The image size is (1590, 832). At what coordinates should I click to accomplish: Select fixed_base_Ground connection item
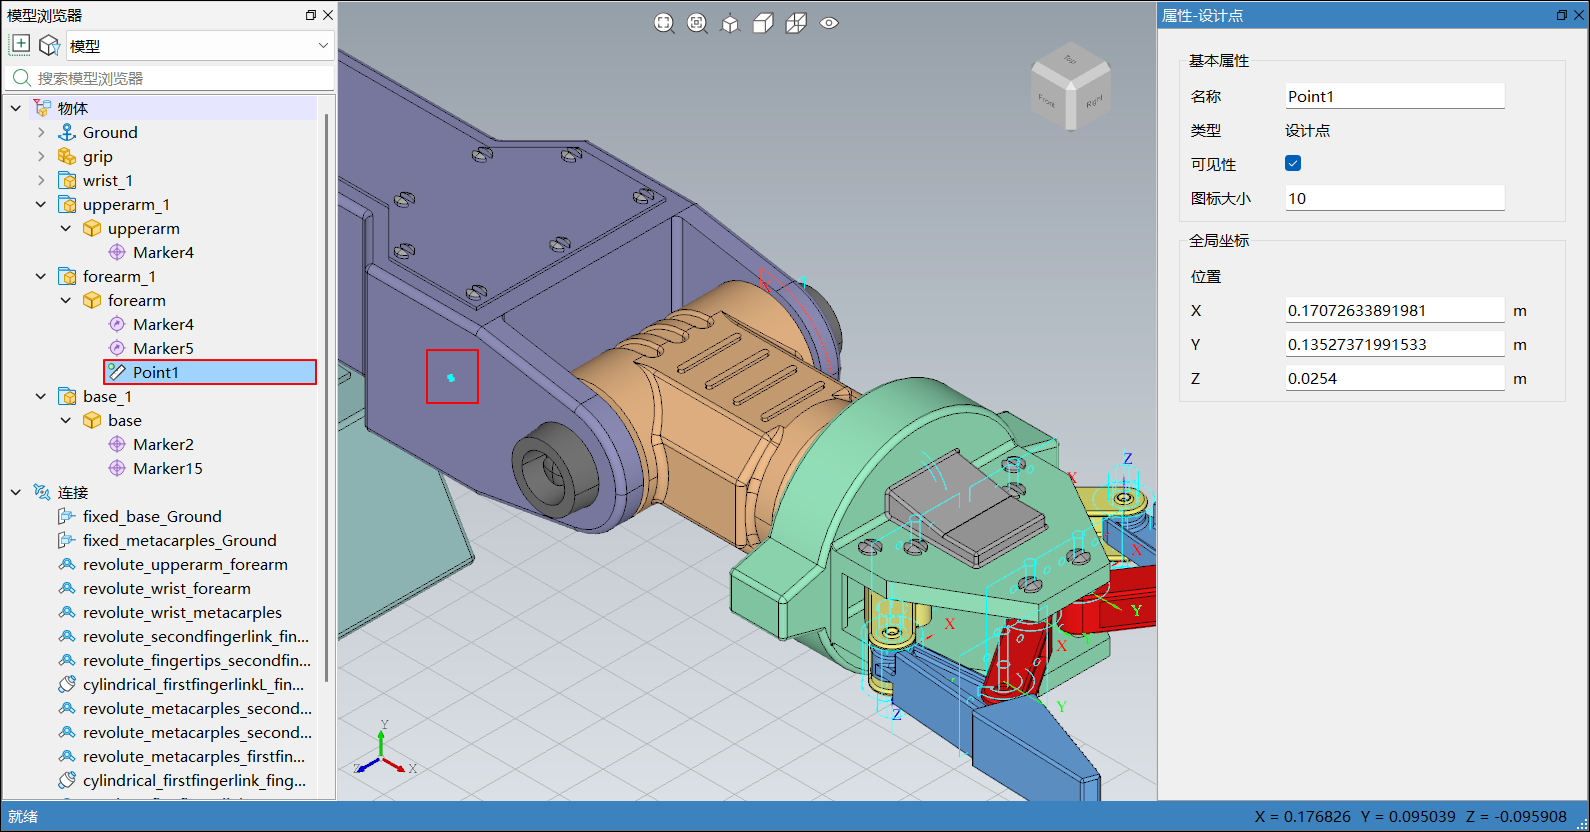tap(152, 516)
